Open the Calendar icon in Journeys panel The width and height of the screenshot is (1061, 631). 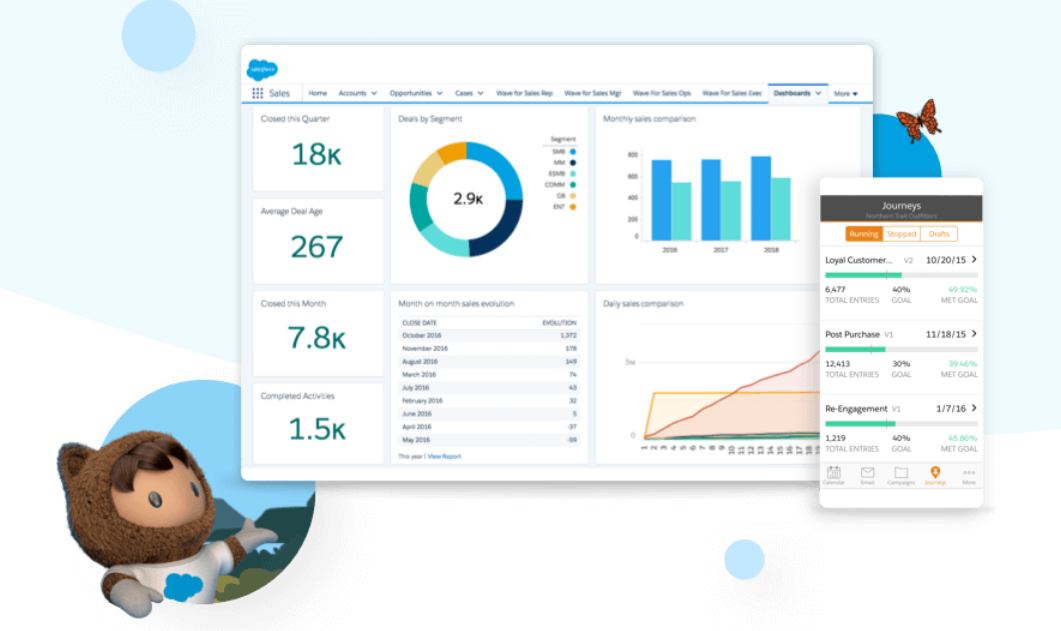click(x=834, y=475)
